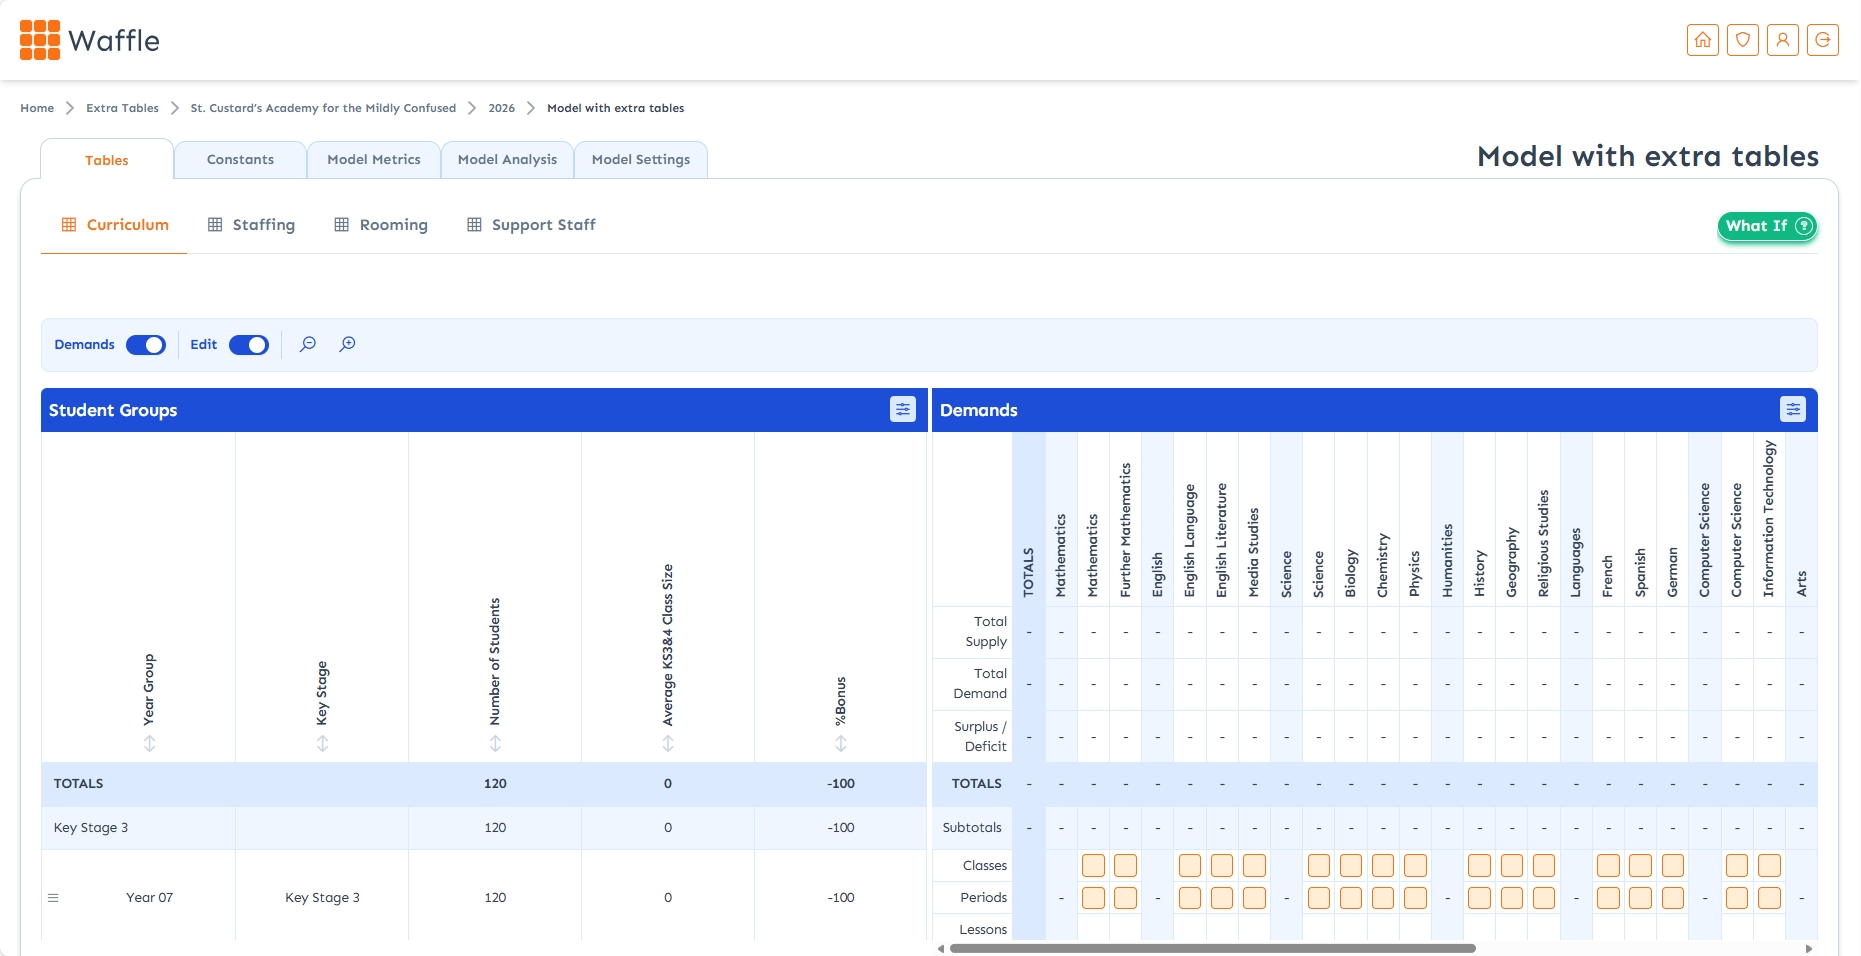Click the Demands horizontal scrollbar
The height and width of the screenshot is (956, 1861).
[x=1212, y=948]
